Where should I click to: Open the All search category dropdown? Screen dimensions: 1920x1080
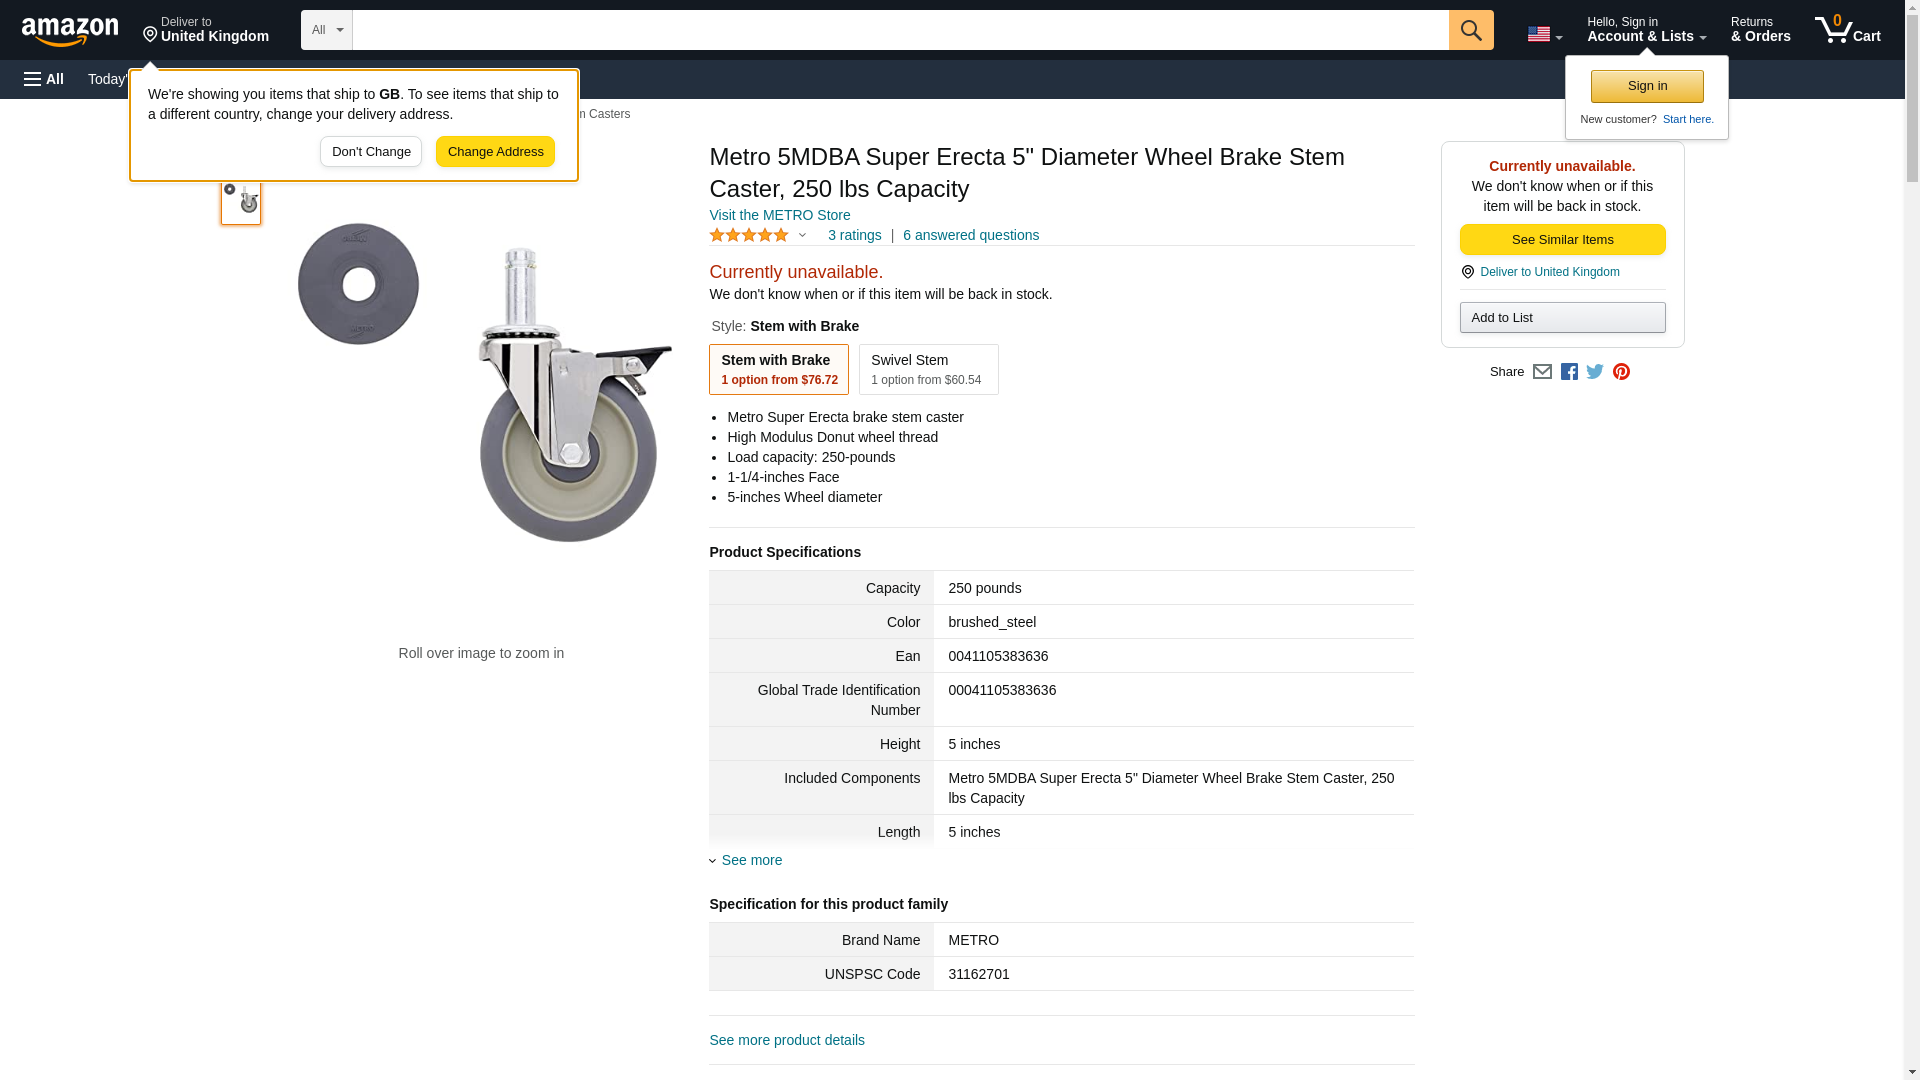click(x=327, y=30)
